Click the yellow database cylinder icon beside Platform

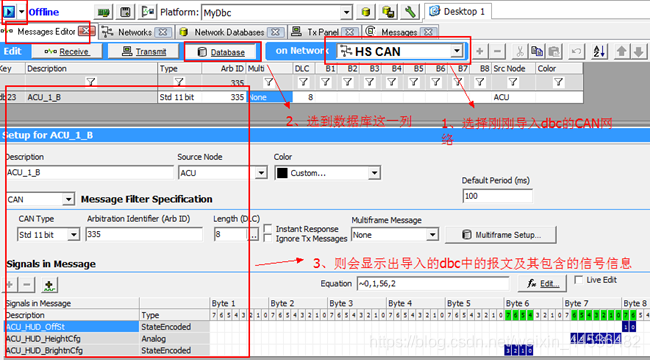click(x=366, y=12)
